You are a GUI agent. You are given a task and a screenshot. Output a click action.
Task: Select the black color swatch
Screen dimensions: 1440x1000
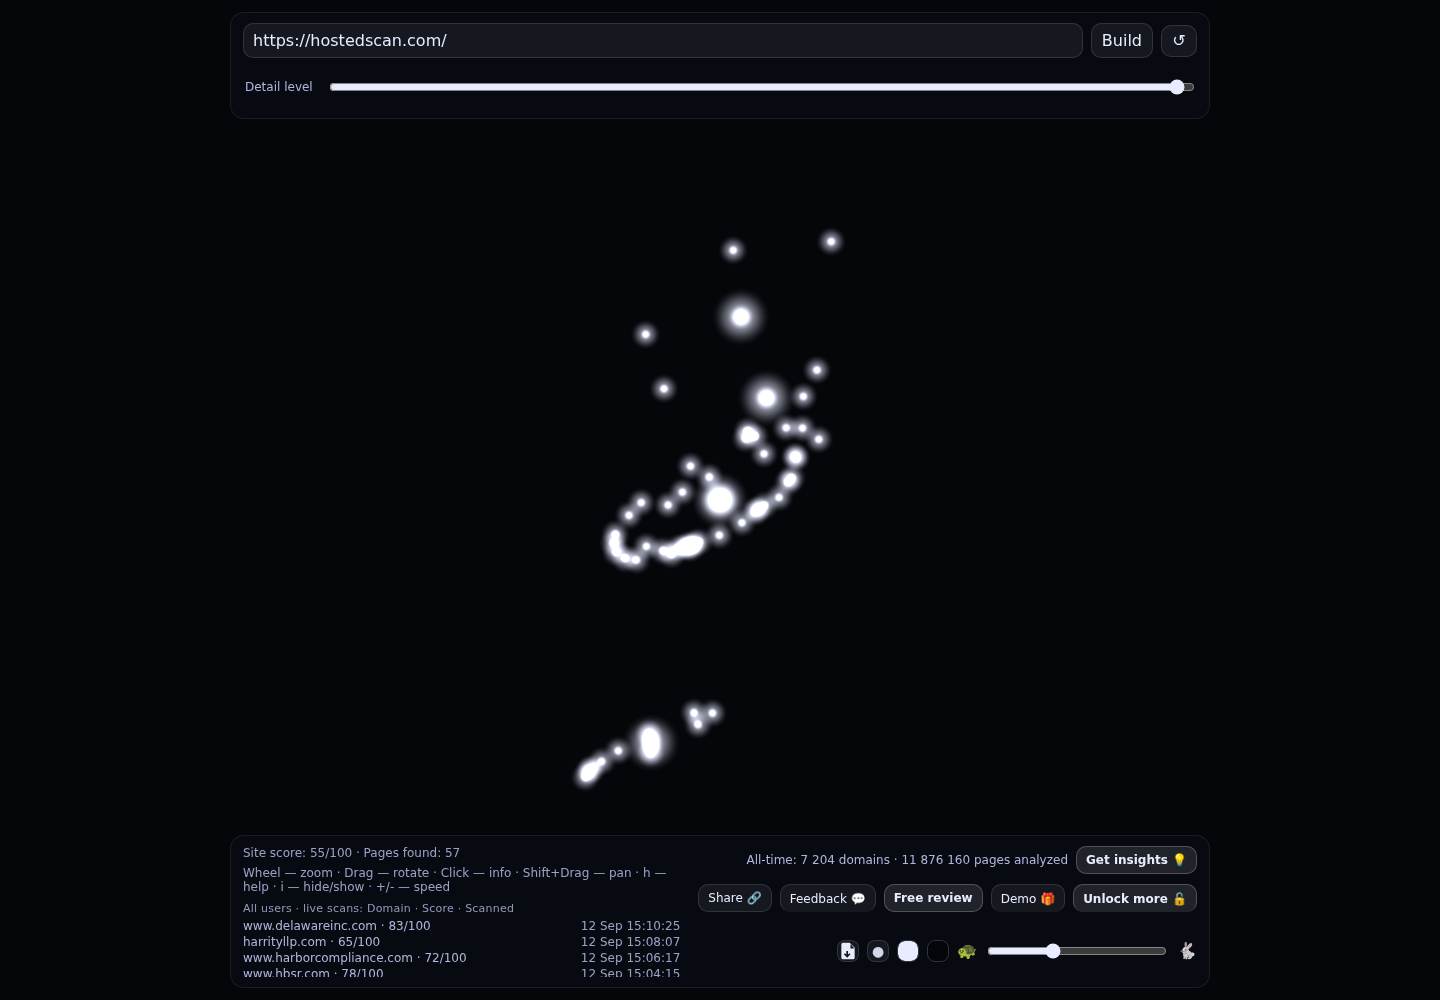pyautogui.click(x=938, y=951)
